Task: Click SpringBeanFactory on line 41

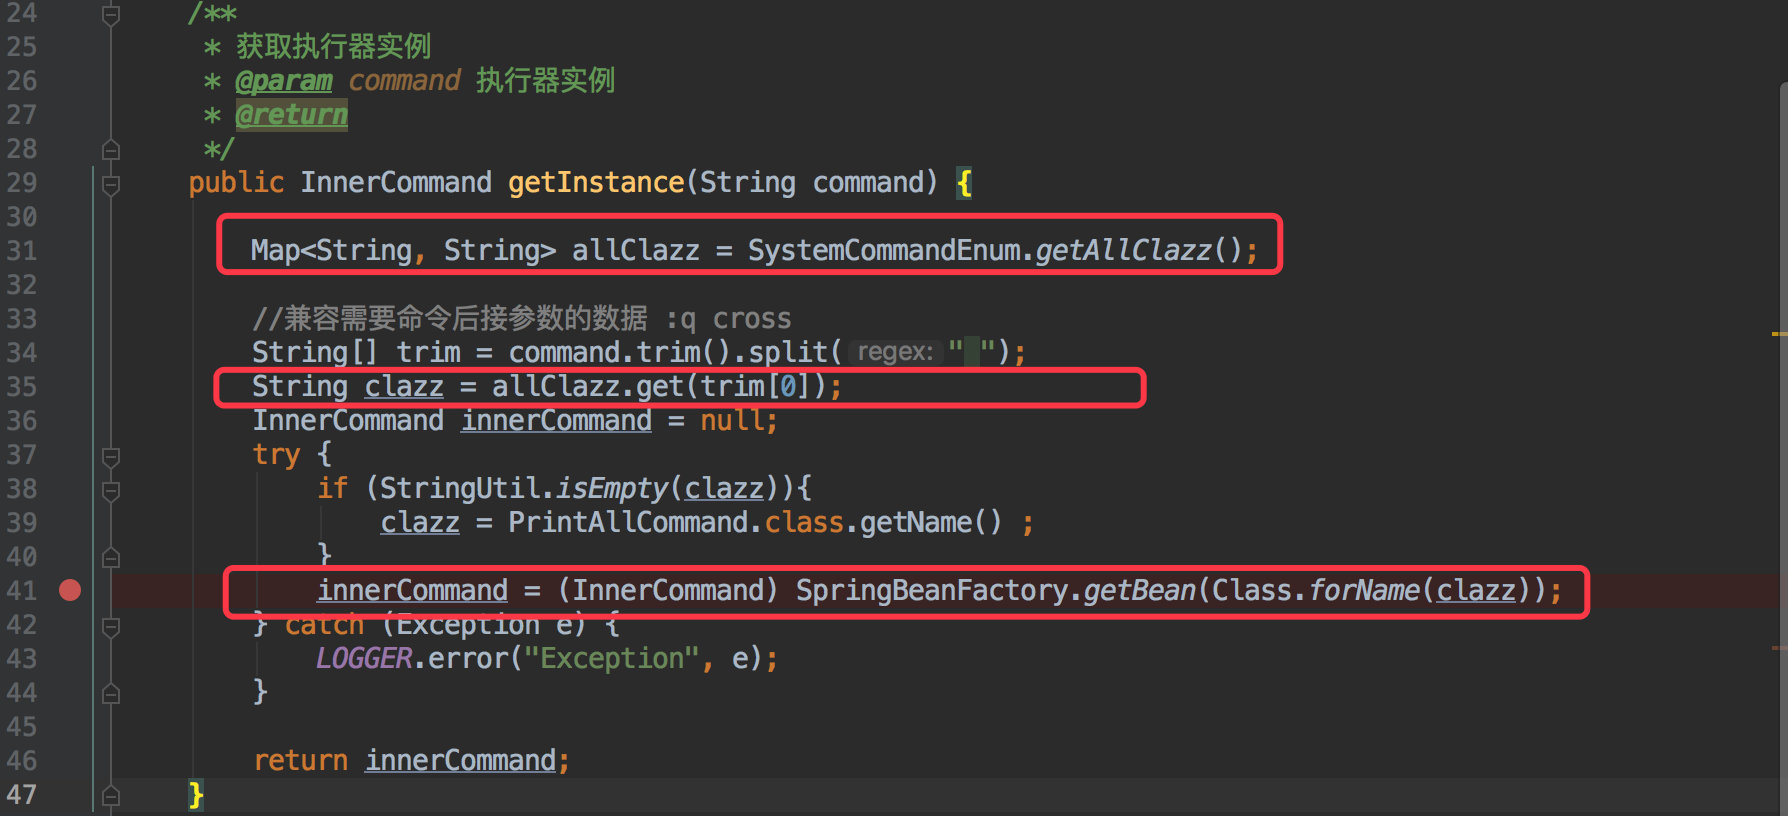Action: (x=932, y=590)
